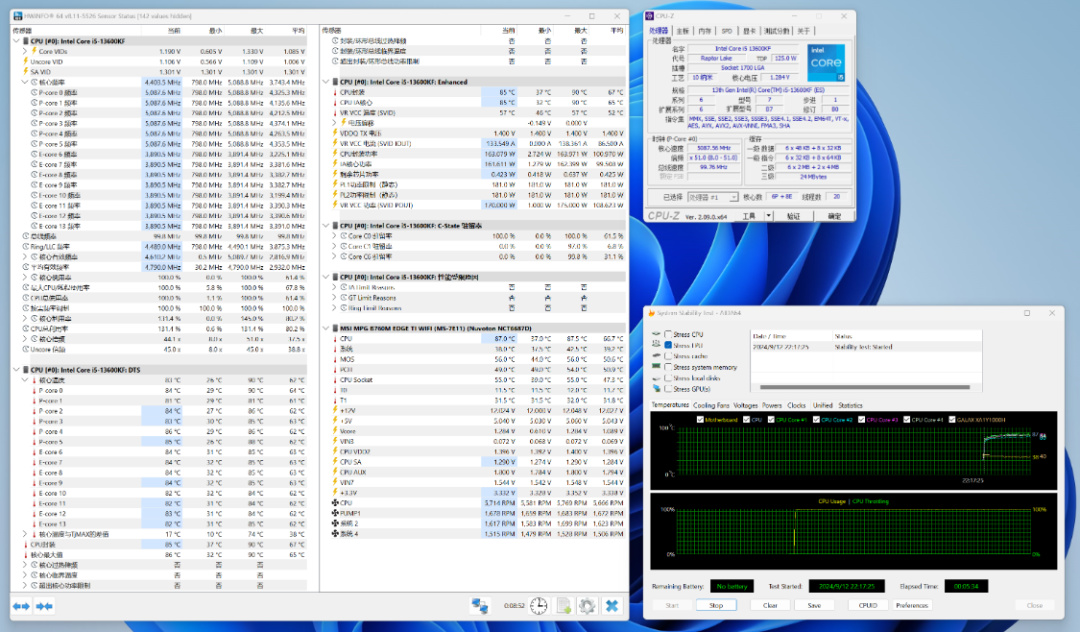This screenshot has width=1080, height=632.
Task: Click the Stop button in stability test
Action: click(715, 605)
